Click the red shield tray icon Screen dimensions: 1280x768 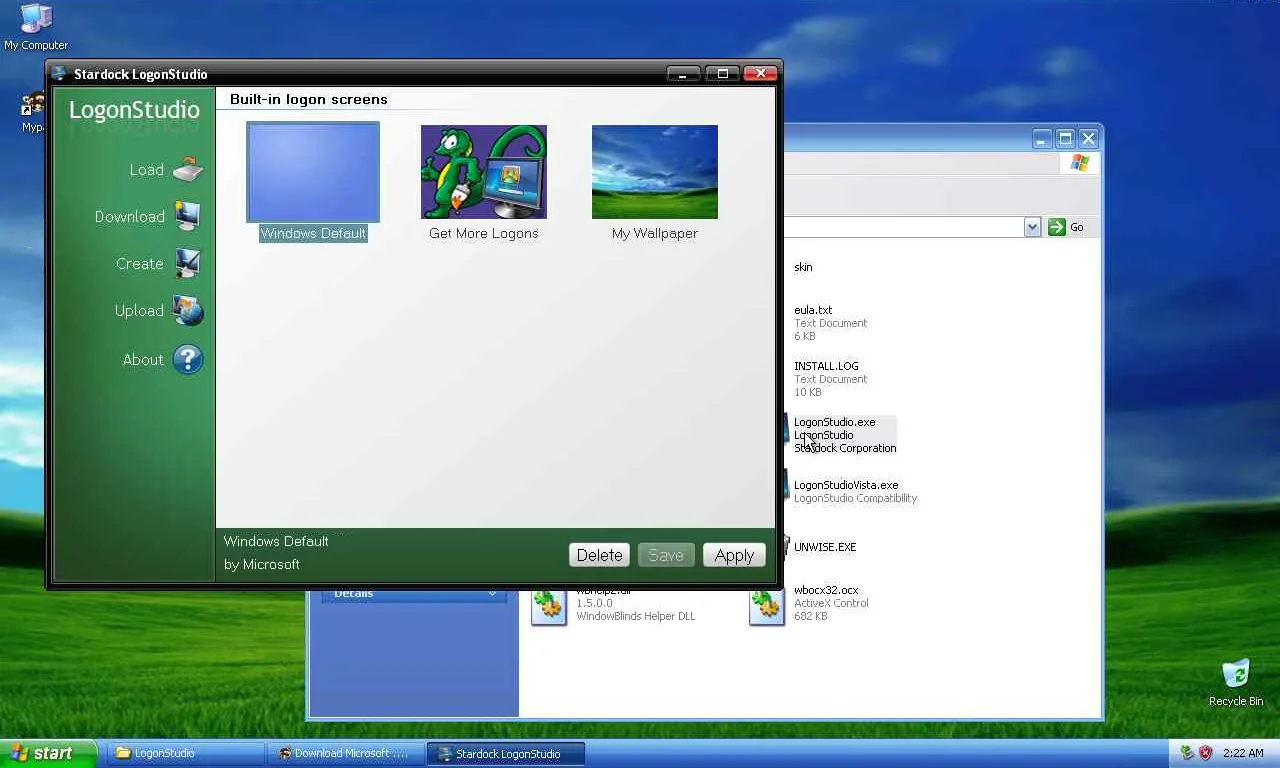1206,753
